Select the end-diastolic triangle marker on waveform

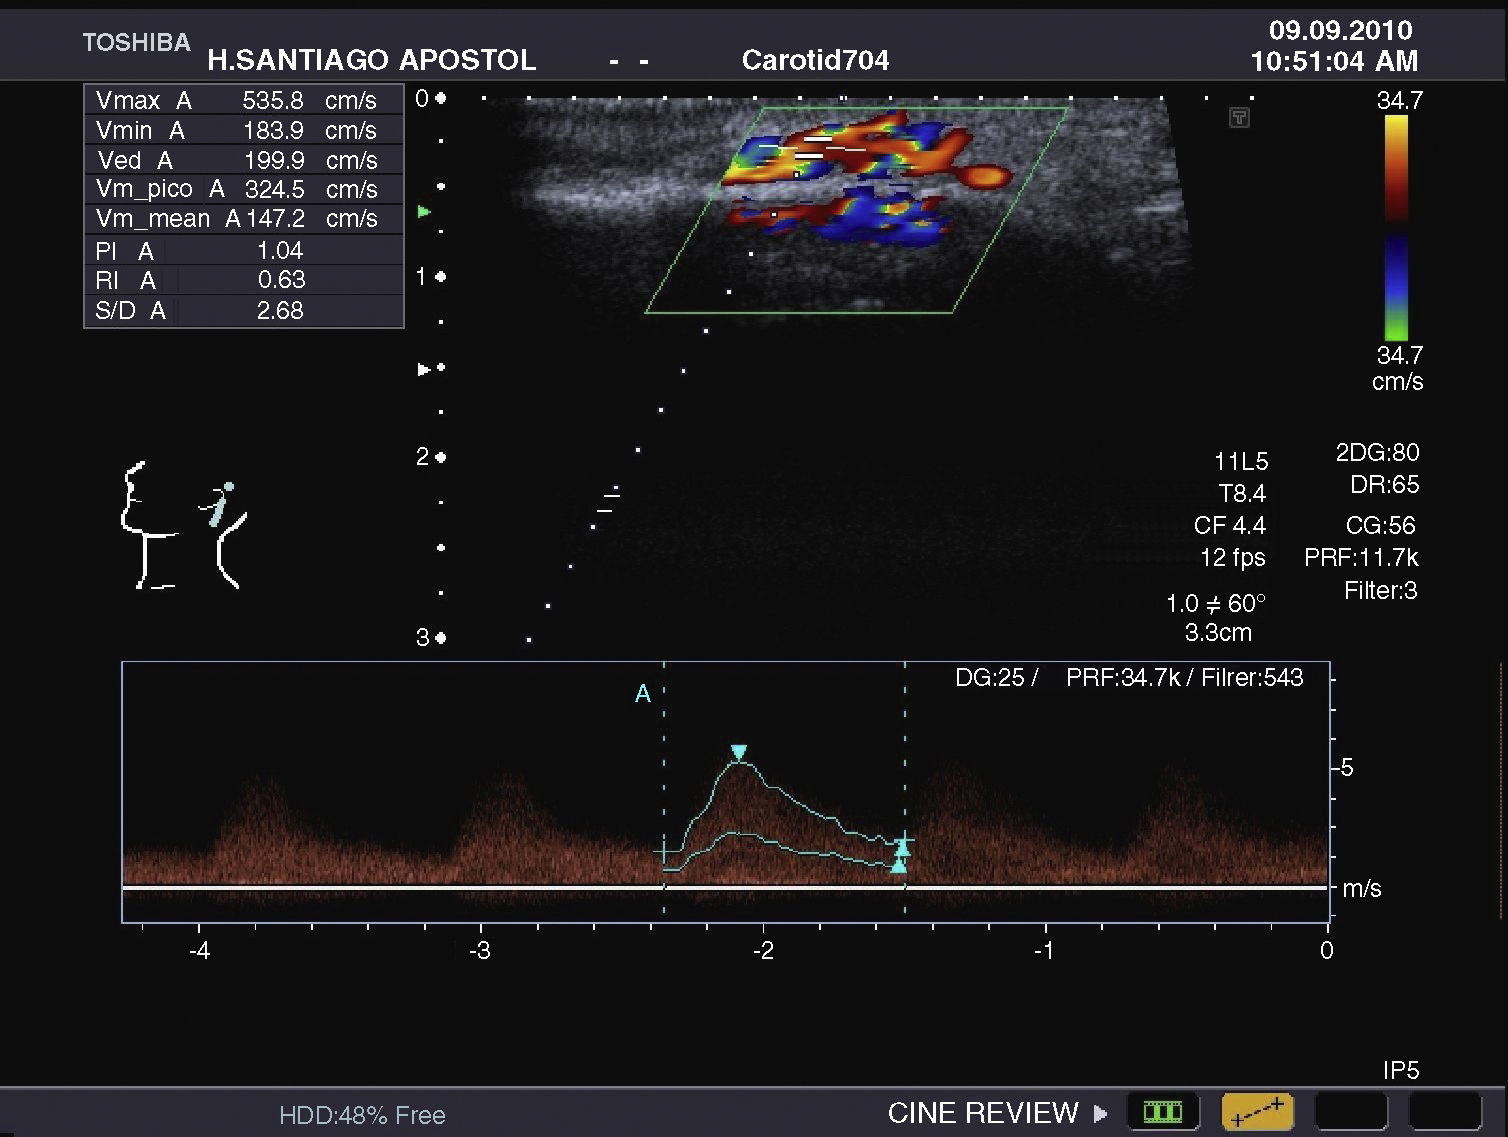[900, 865]
